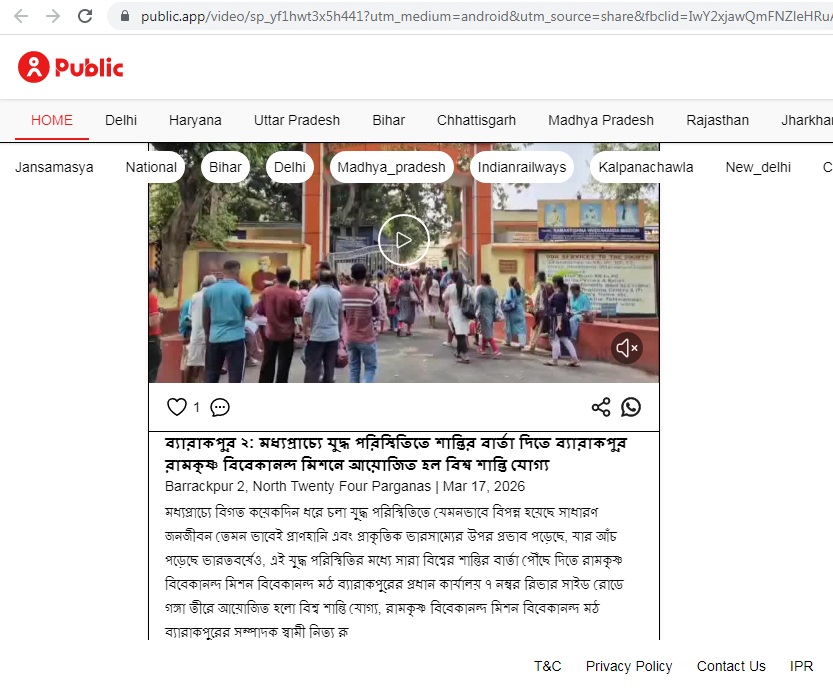Like the post with heart icon
The image size is (833, 688).
(x=177, y=407)
